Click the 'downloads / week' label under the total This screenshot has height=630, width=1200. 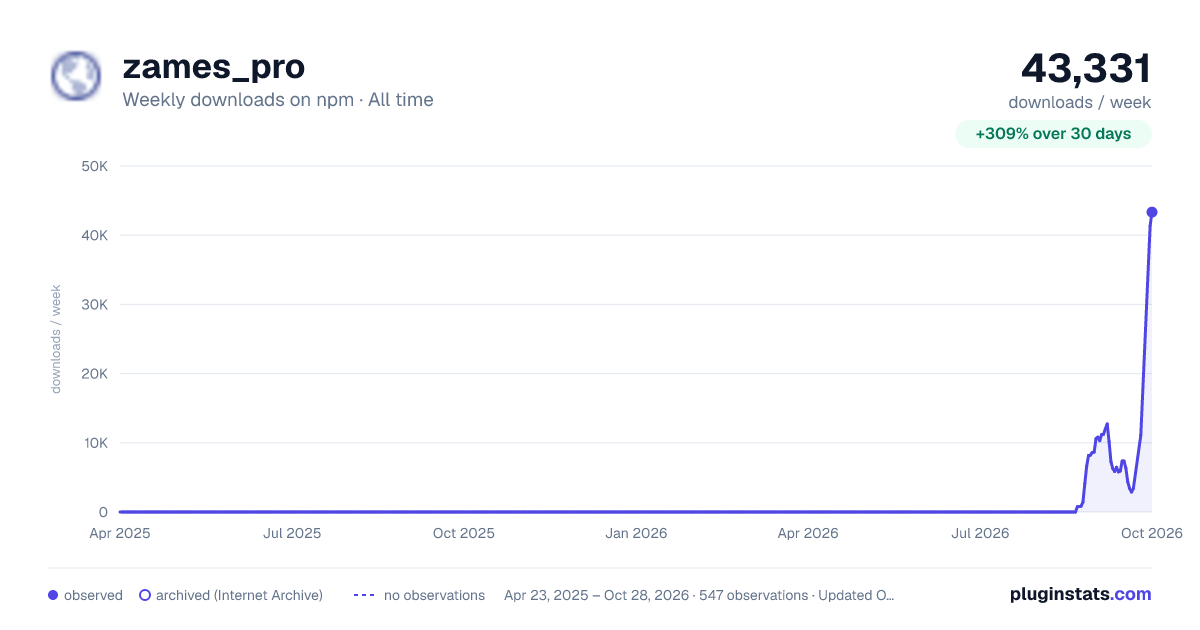pyautogui.click(x=1080, y=102)
